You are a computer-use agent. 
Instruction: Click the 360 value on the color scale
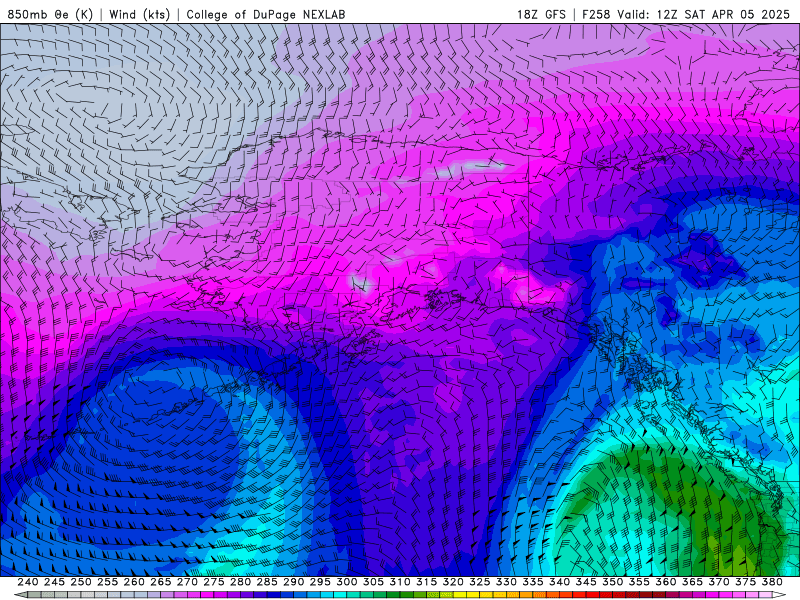coord(665,582)
